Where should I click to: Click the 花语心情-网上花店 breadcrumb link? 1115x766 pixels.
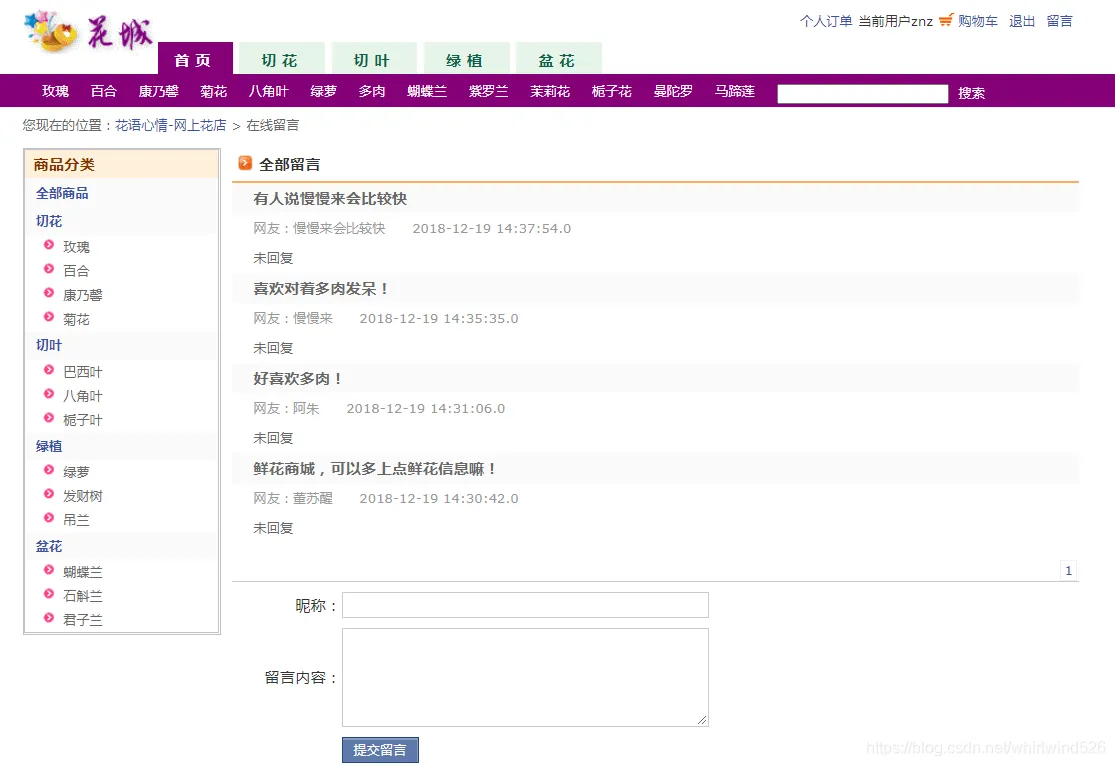point(171,125)
